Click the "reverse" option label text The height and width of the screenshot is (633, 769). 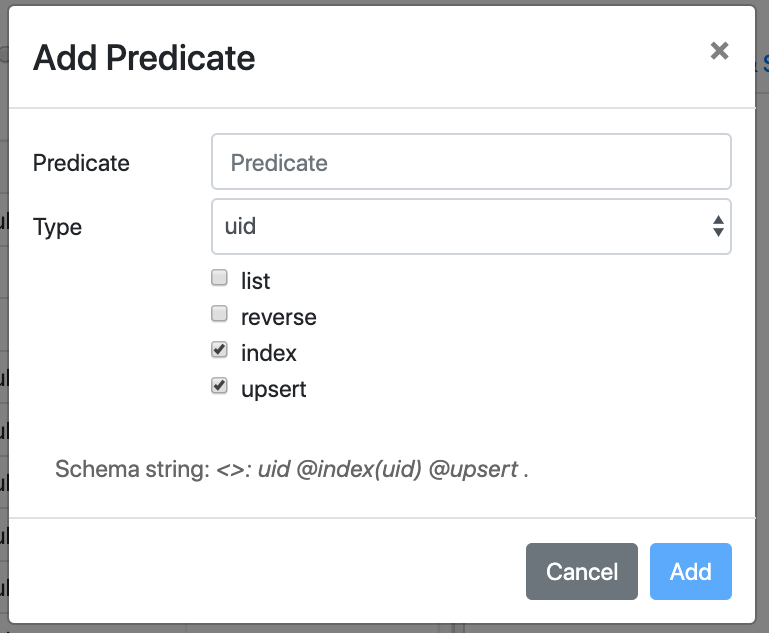click(x=279, y=317)
